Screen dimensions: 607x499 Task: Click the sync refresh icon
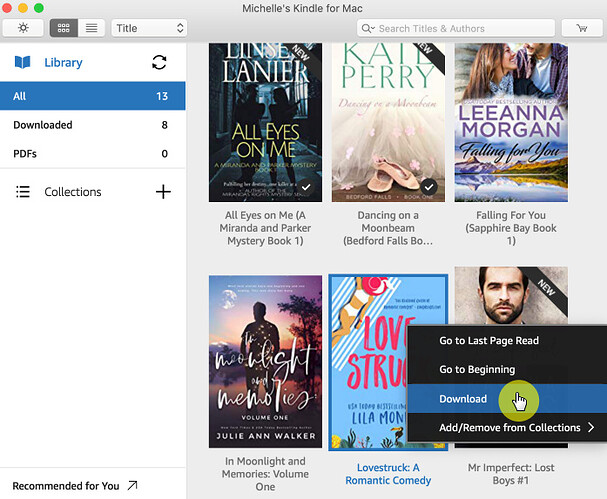[x=159, y=63]
